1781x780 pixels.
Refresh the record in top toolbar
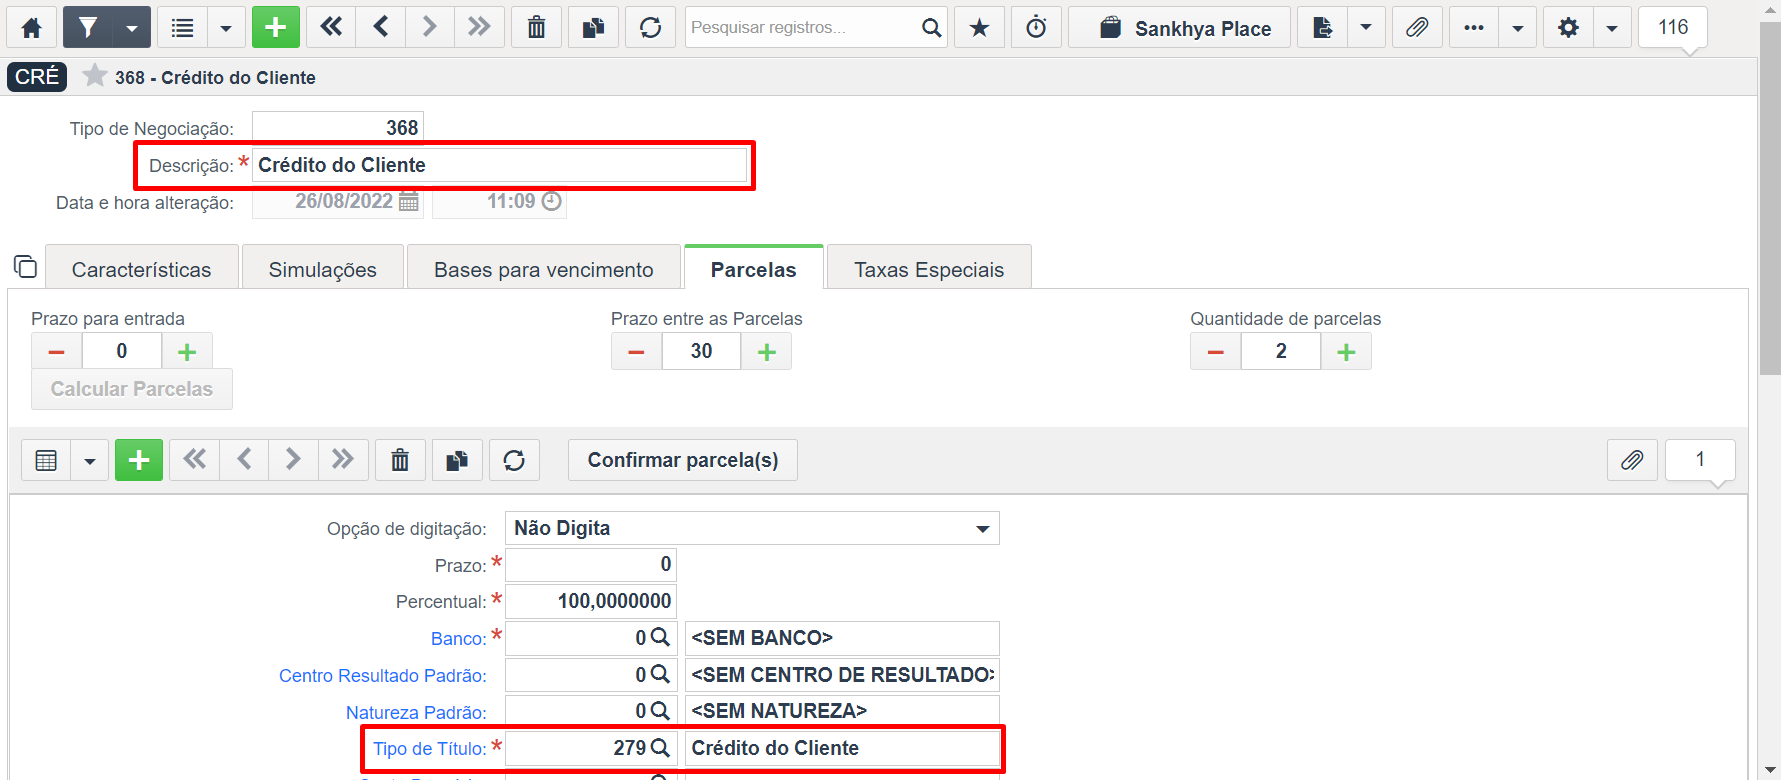point(650,27)
